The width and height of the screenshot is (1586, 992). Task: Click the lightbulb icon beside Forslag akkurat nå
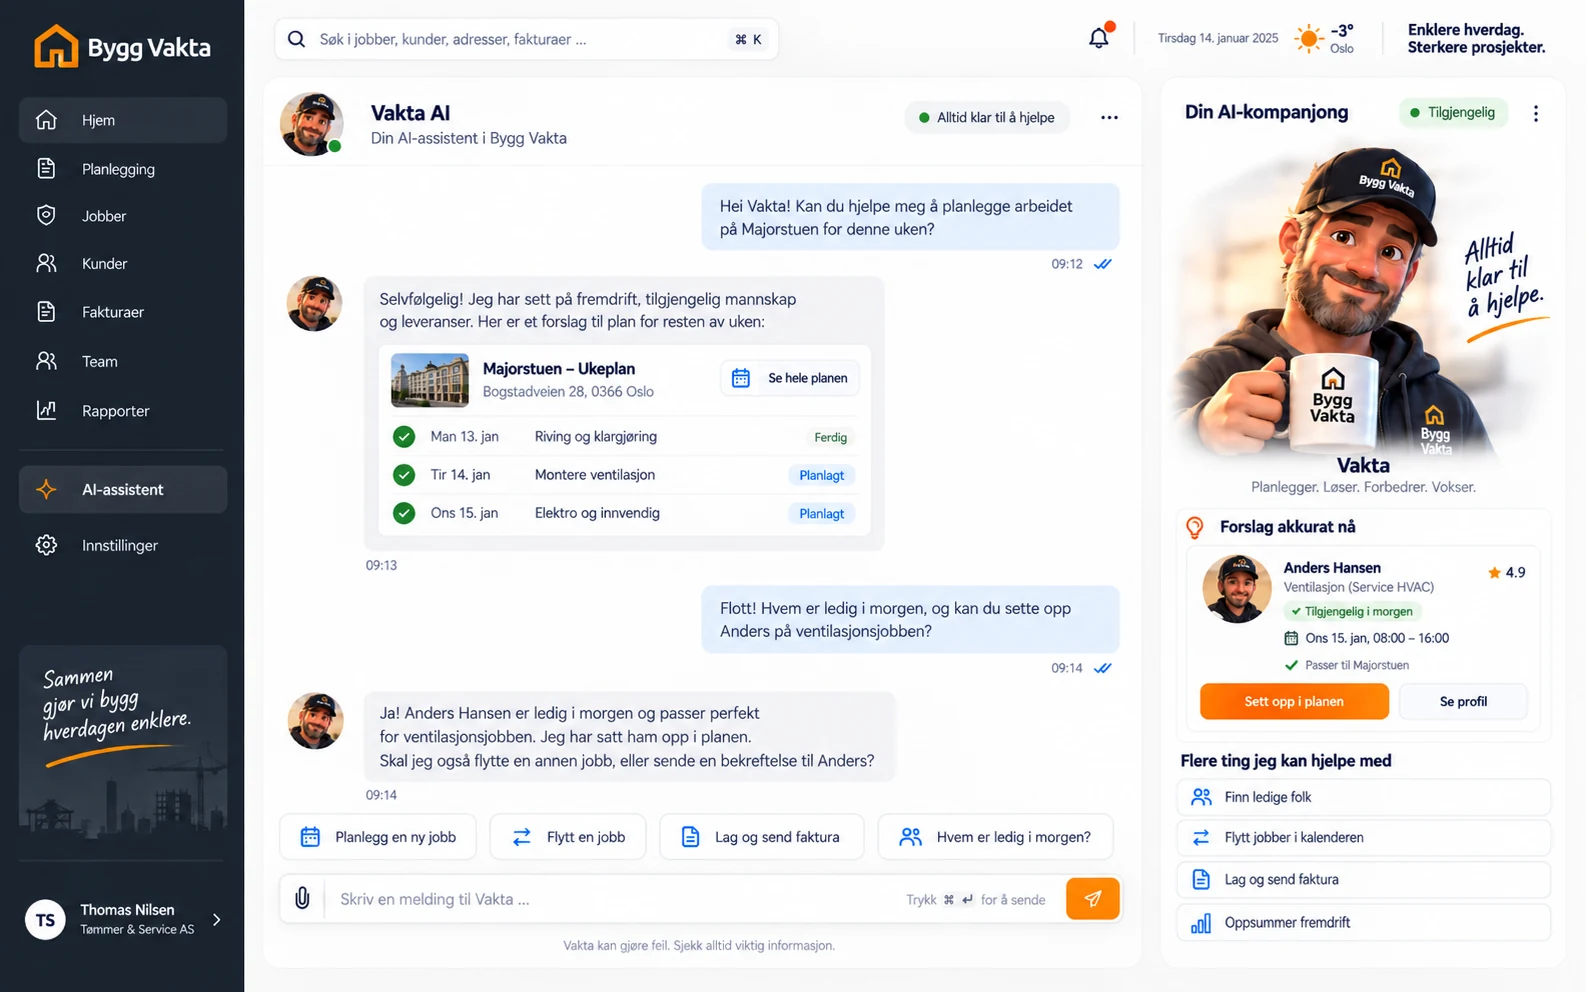pos(1194,527)
